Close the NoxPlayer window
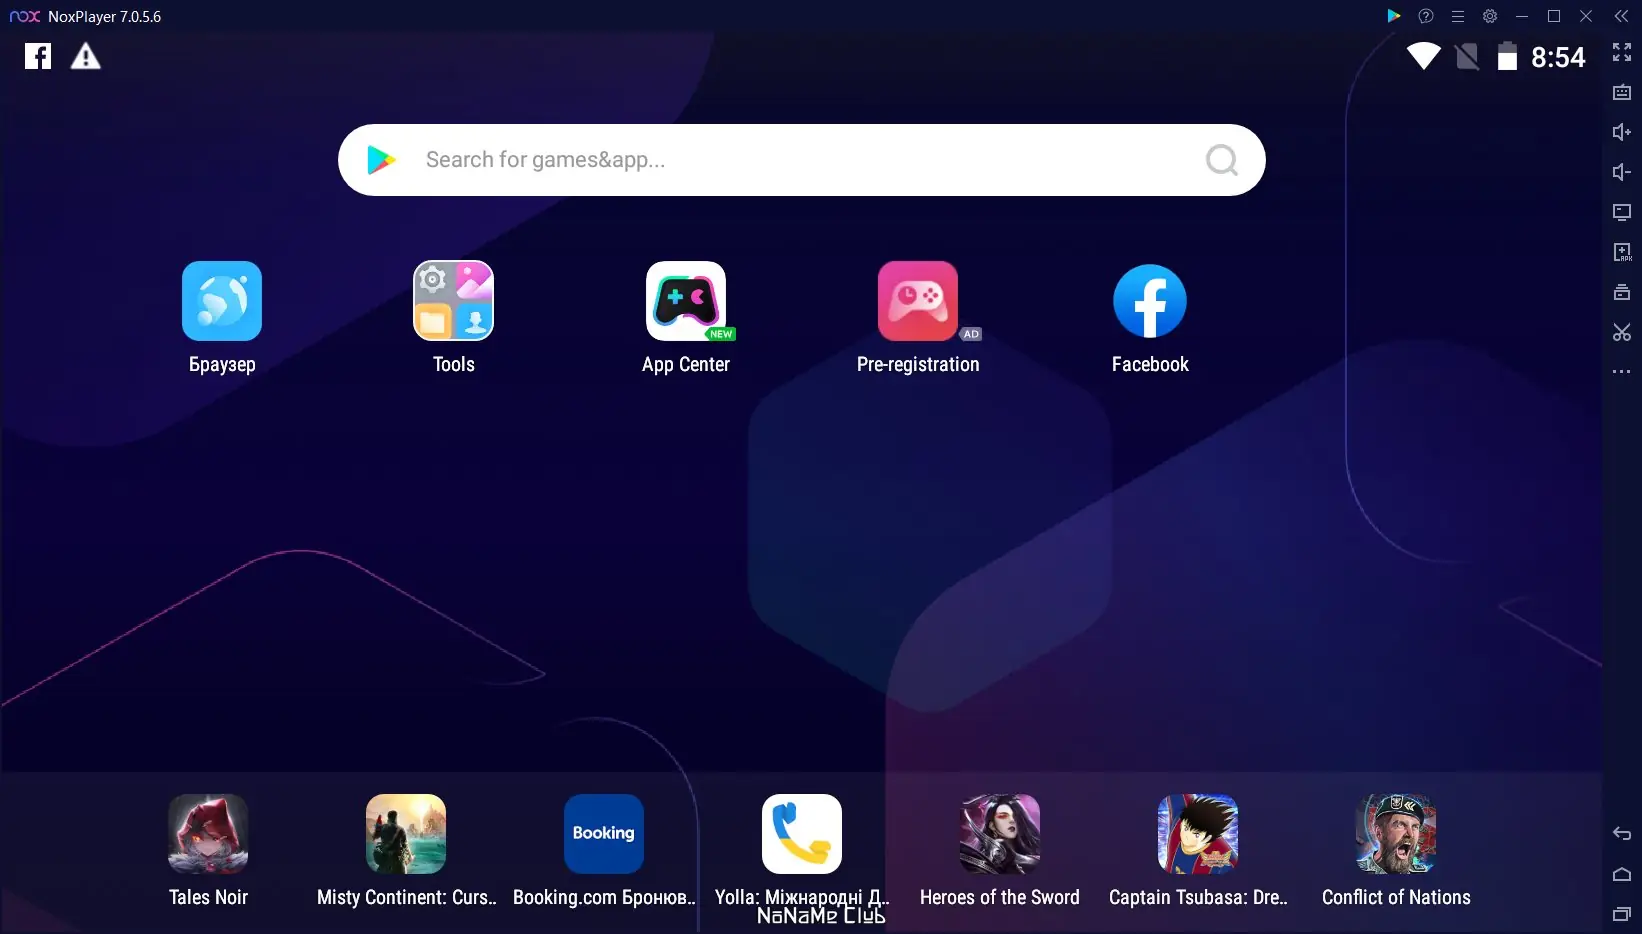The height and width of the screenshot is (934, 1642). [1586, 16]
